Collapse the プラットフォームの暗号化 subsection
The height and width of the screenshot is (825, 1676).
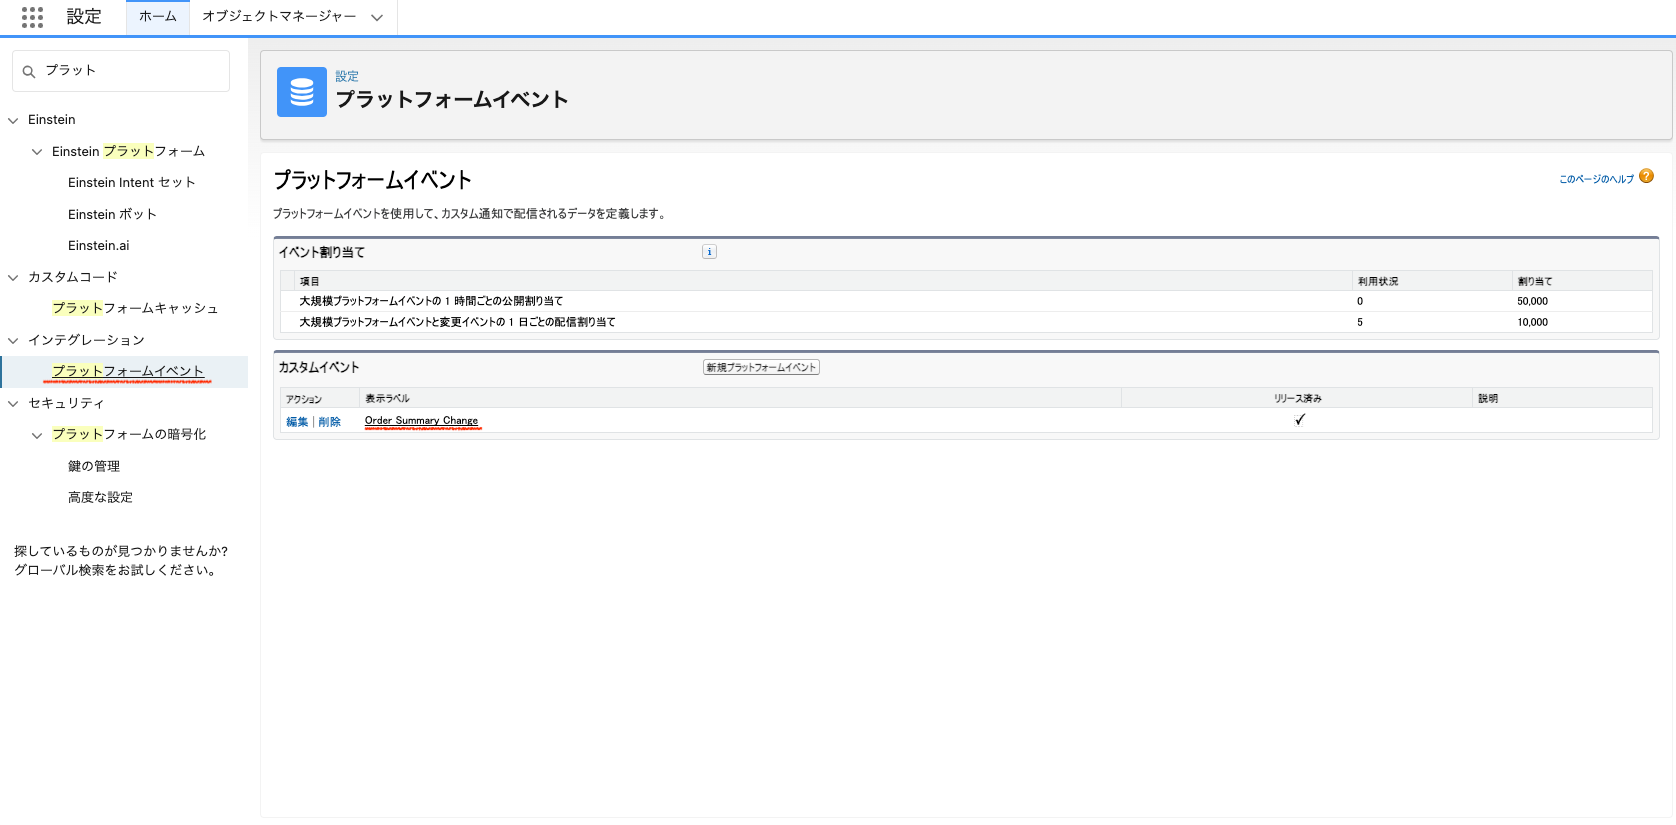point(37,435)
